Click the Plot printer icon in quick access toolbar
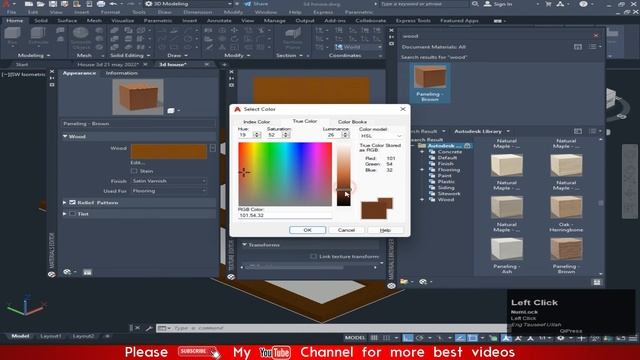This screenshot has height=360, width=640. coord(101,4)
